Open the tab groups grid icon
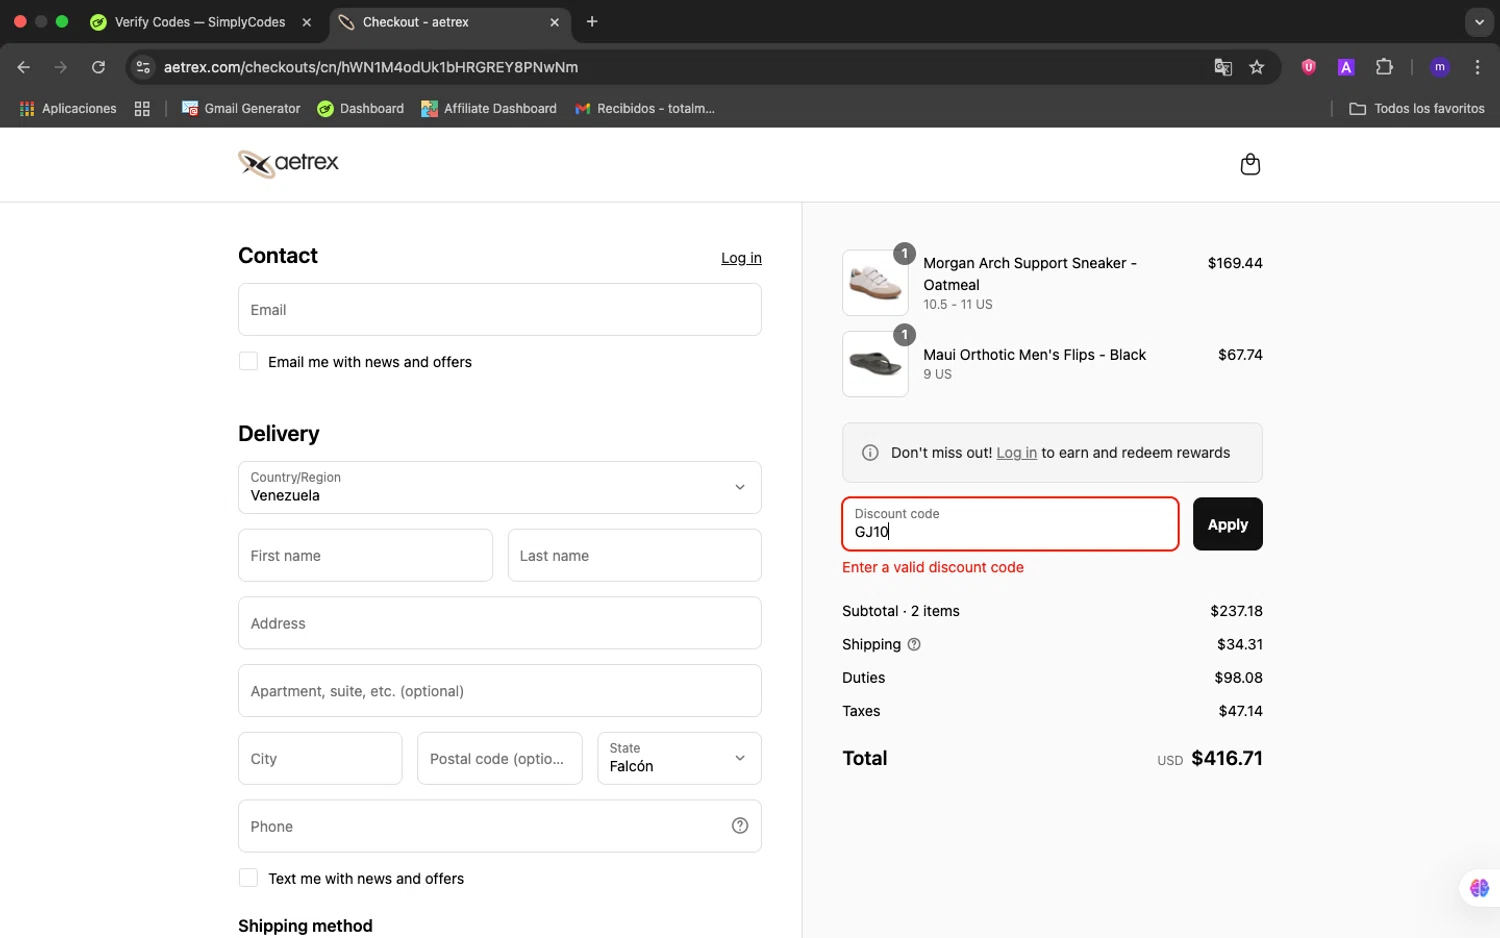The height and width of the screenshot is (938, 1500). (142, 109)
